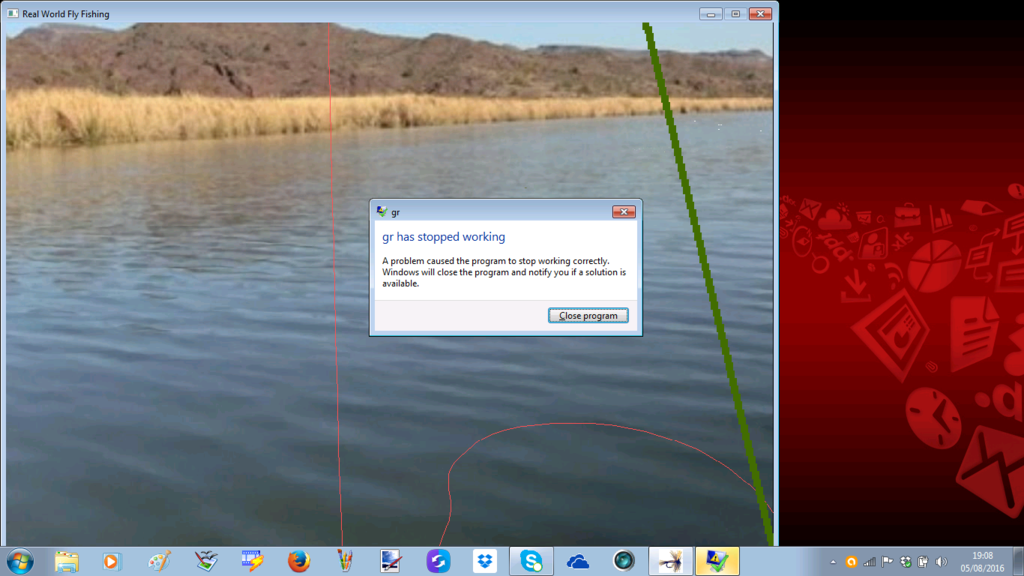Click the Show desktop strip

pos(1018,561)
